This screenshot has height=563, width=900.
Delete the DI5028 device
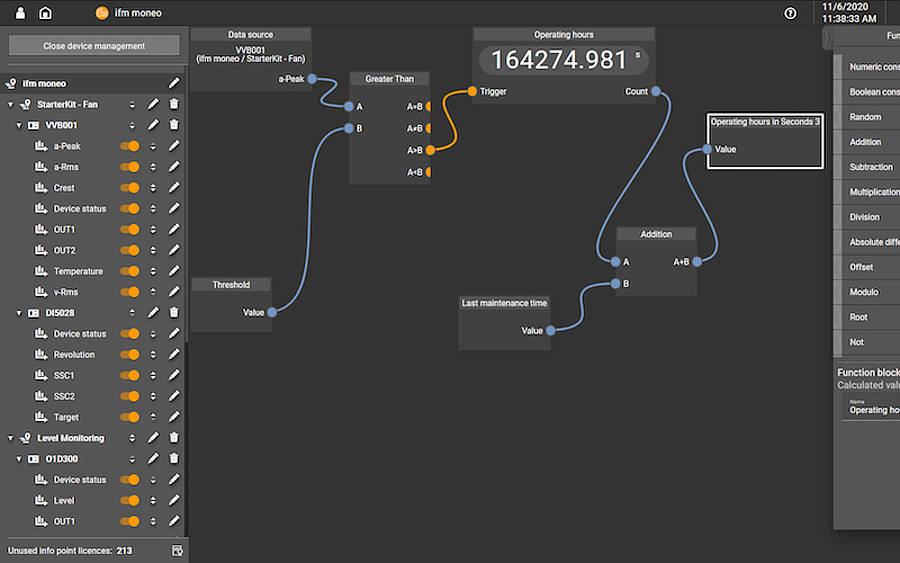point(174,312)
